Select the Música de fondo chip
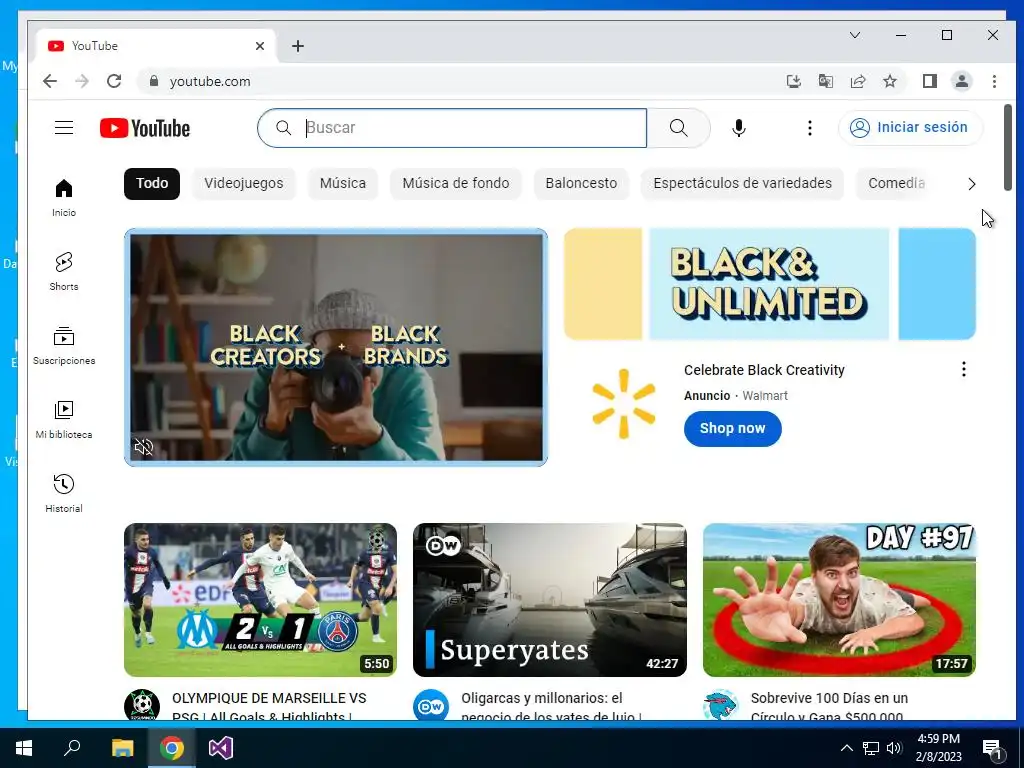This screenshot has height=768, width=1024. (456, 184)
